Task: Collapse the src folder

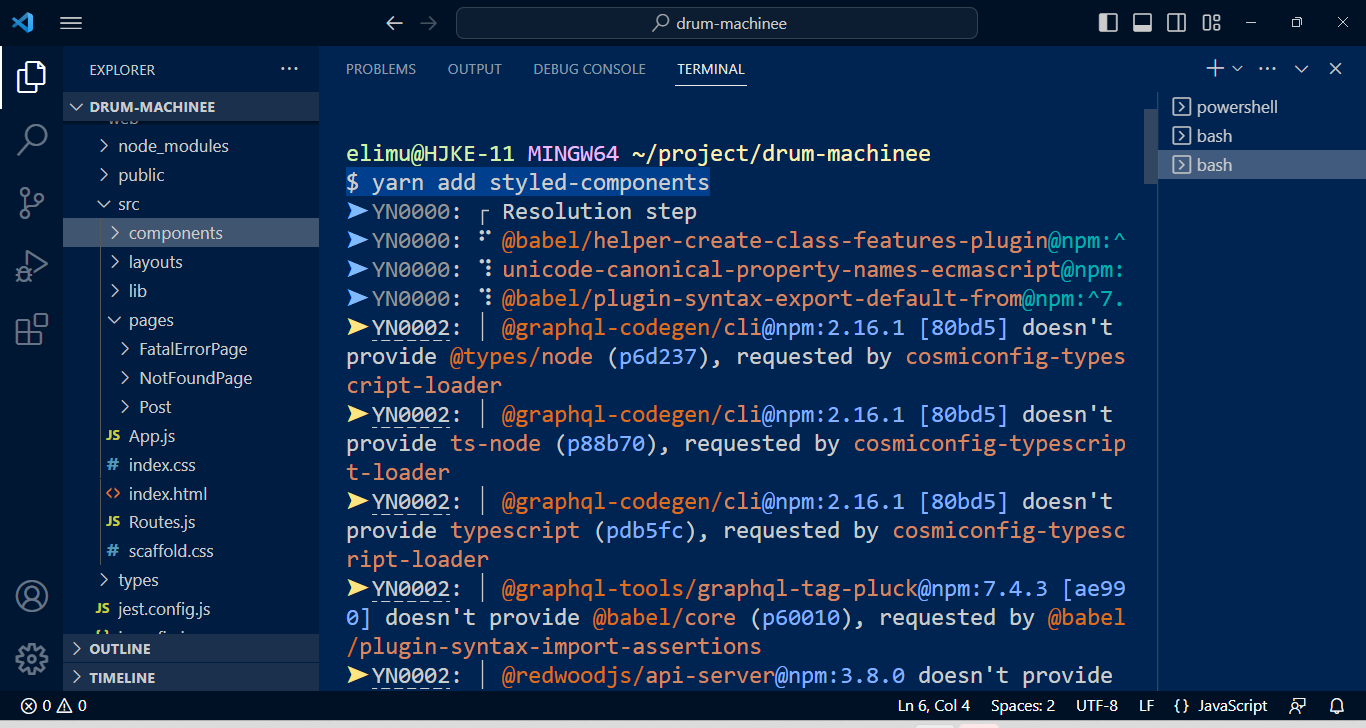Action: tap(191, 204)
